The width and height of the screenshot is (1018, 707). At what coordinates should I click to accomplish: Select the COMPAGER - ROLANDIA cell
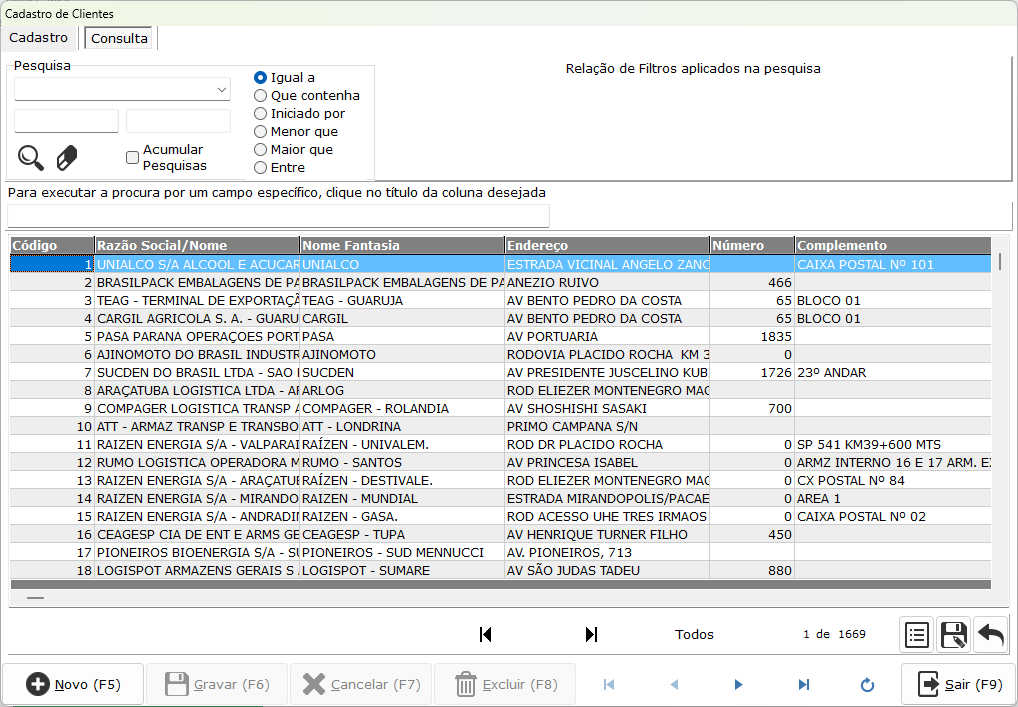pos(403,408)
